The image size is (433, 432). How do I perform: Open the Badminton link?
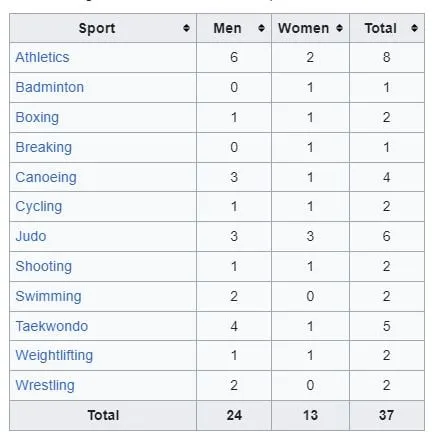tap(50, 87)
